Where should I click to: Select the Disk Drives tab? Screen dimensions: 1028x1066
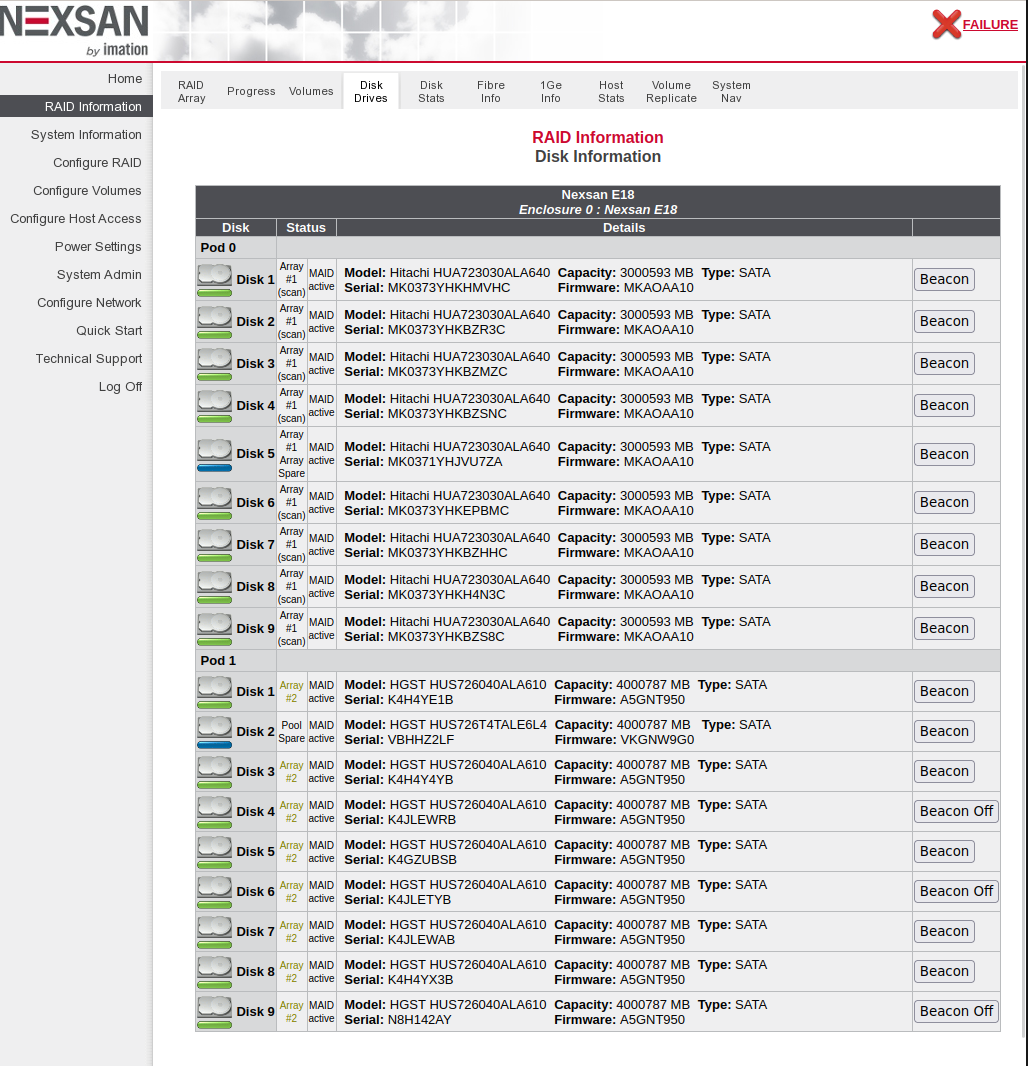point(371,92)
